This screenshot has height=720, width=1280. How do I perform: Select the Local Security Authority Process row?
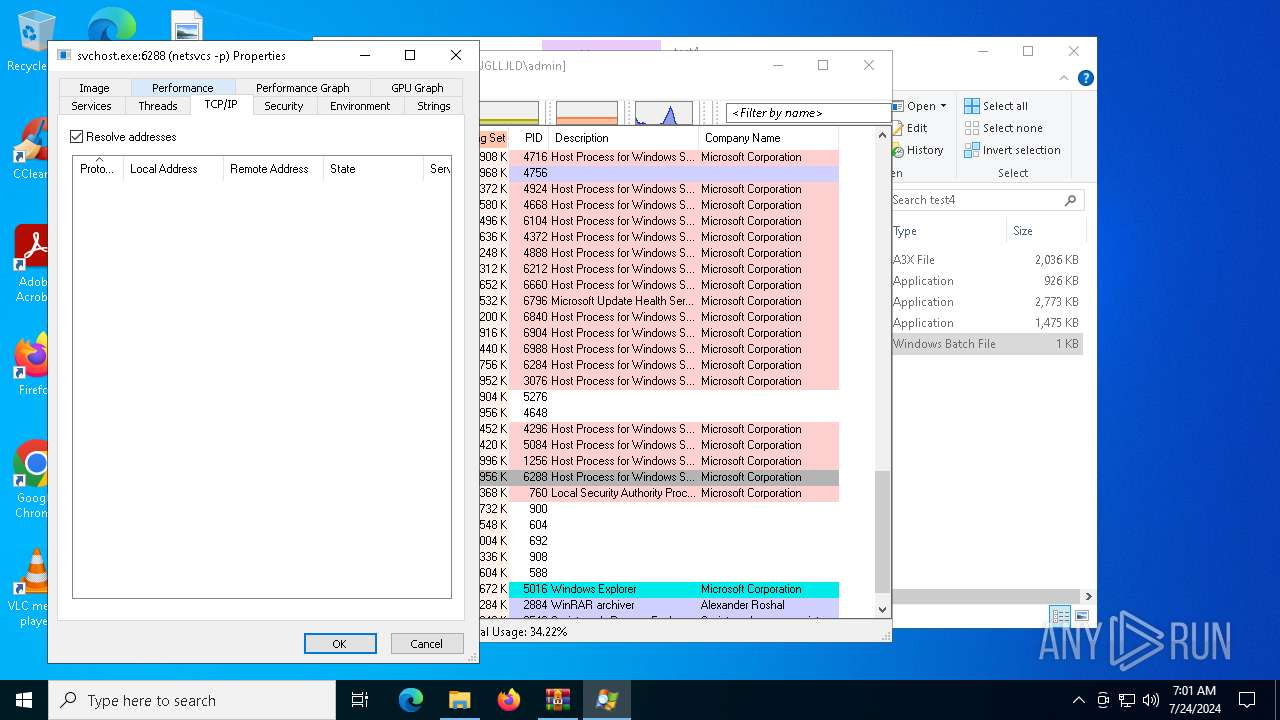658,493
